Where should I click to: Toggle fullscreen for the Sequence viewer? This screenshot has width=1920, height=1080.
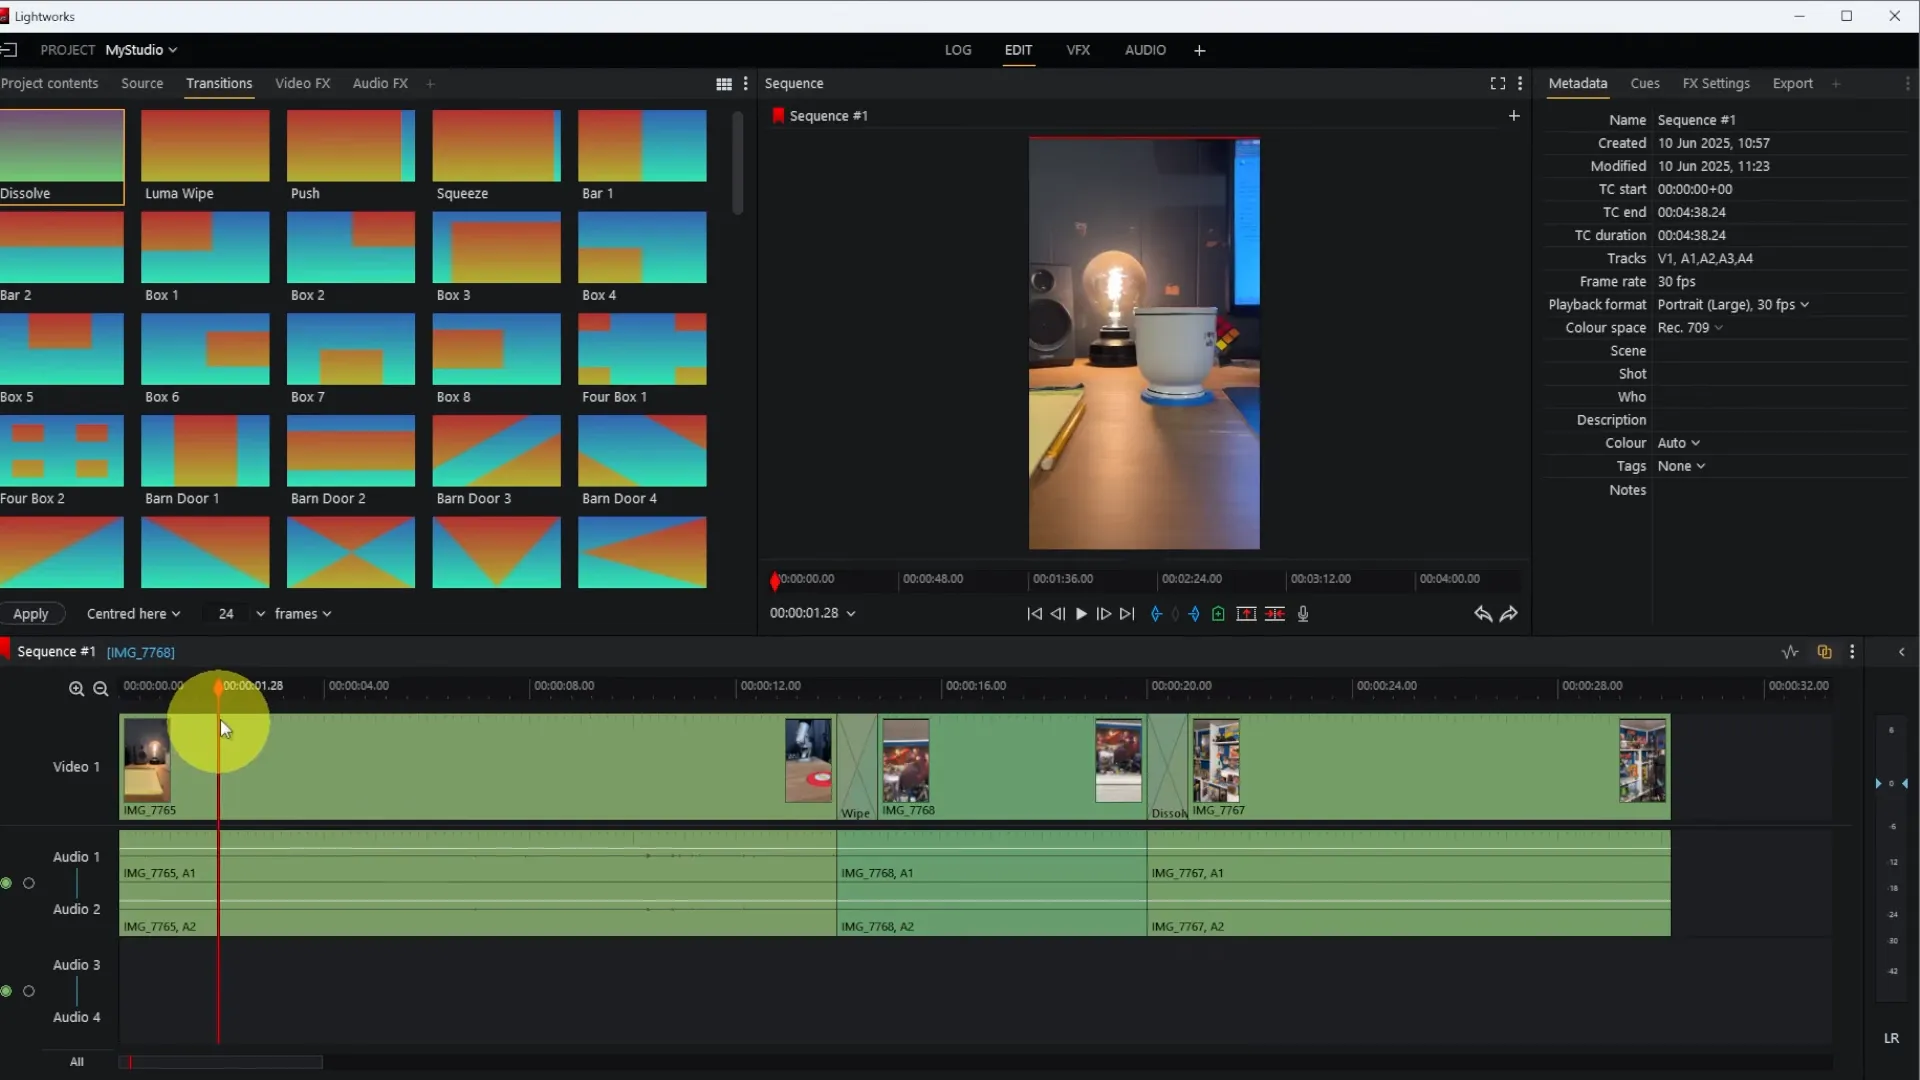point(1497,84)
